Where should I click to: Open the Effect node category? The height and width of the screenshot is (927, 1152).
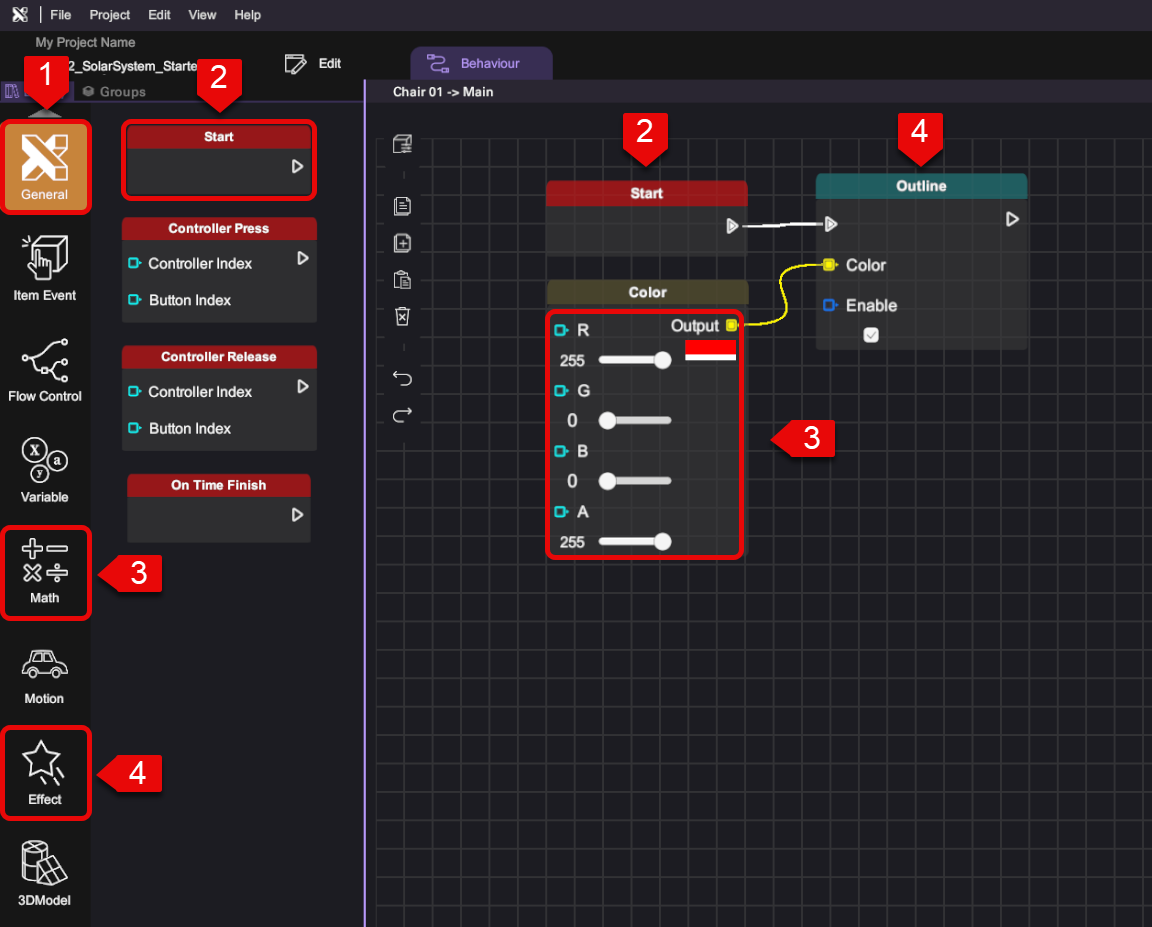(45, 773)
